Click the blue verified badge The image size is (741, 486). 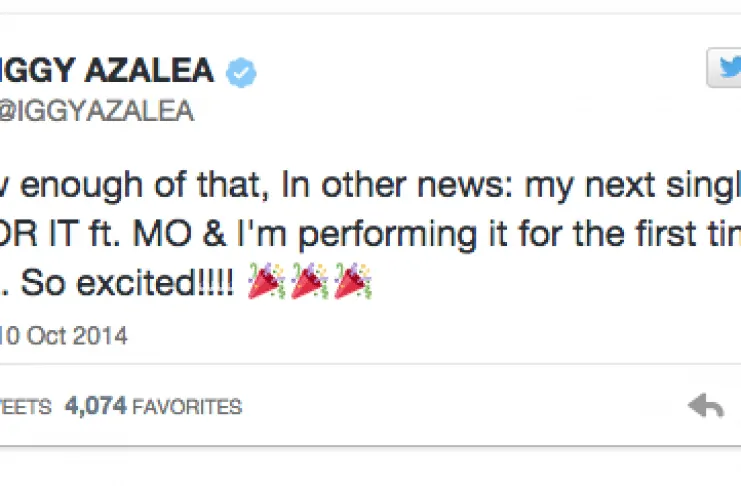tap(241, 72)
